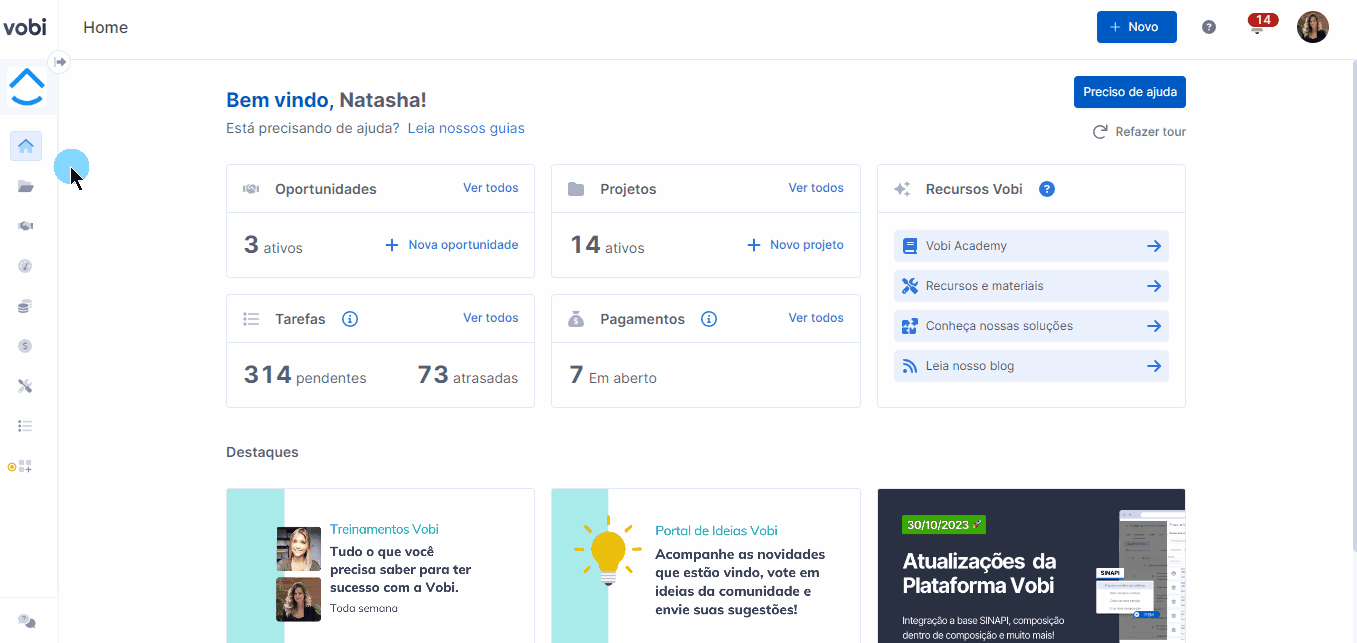This screenshot has height=643, width=1357.
Task: Click the Tarefas card title
Action: [x=300, y=319]
